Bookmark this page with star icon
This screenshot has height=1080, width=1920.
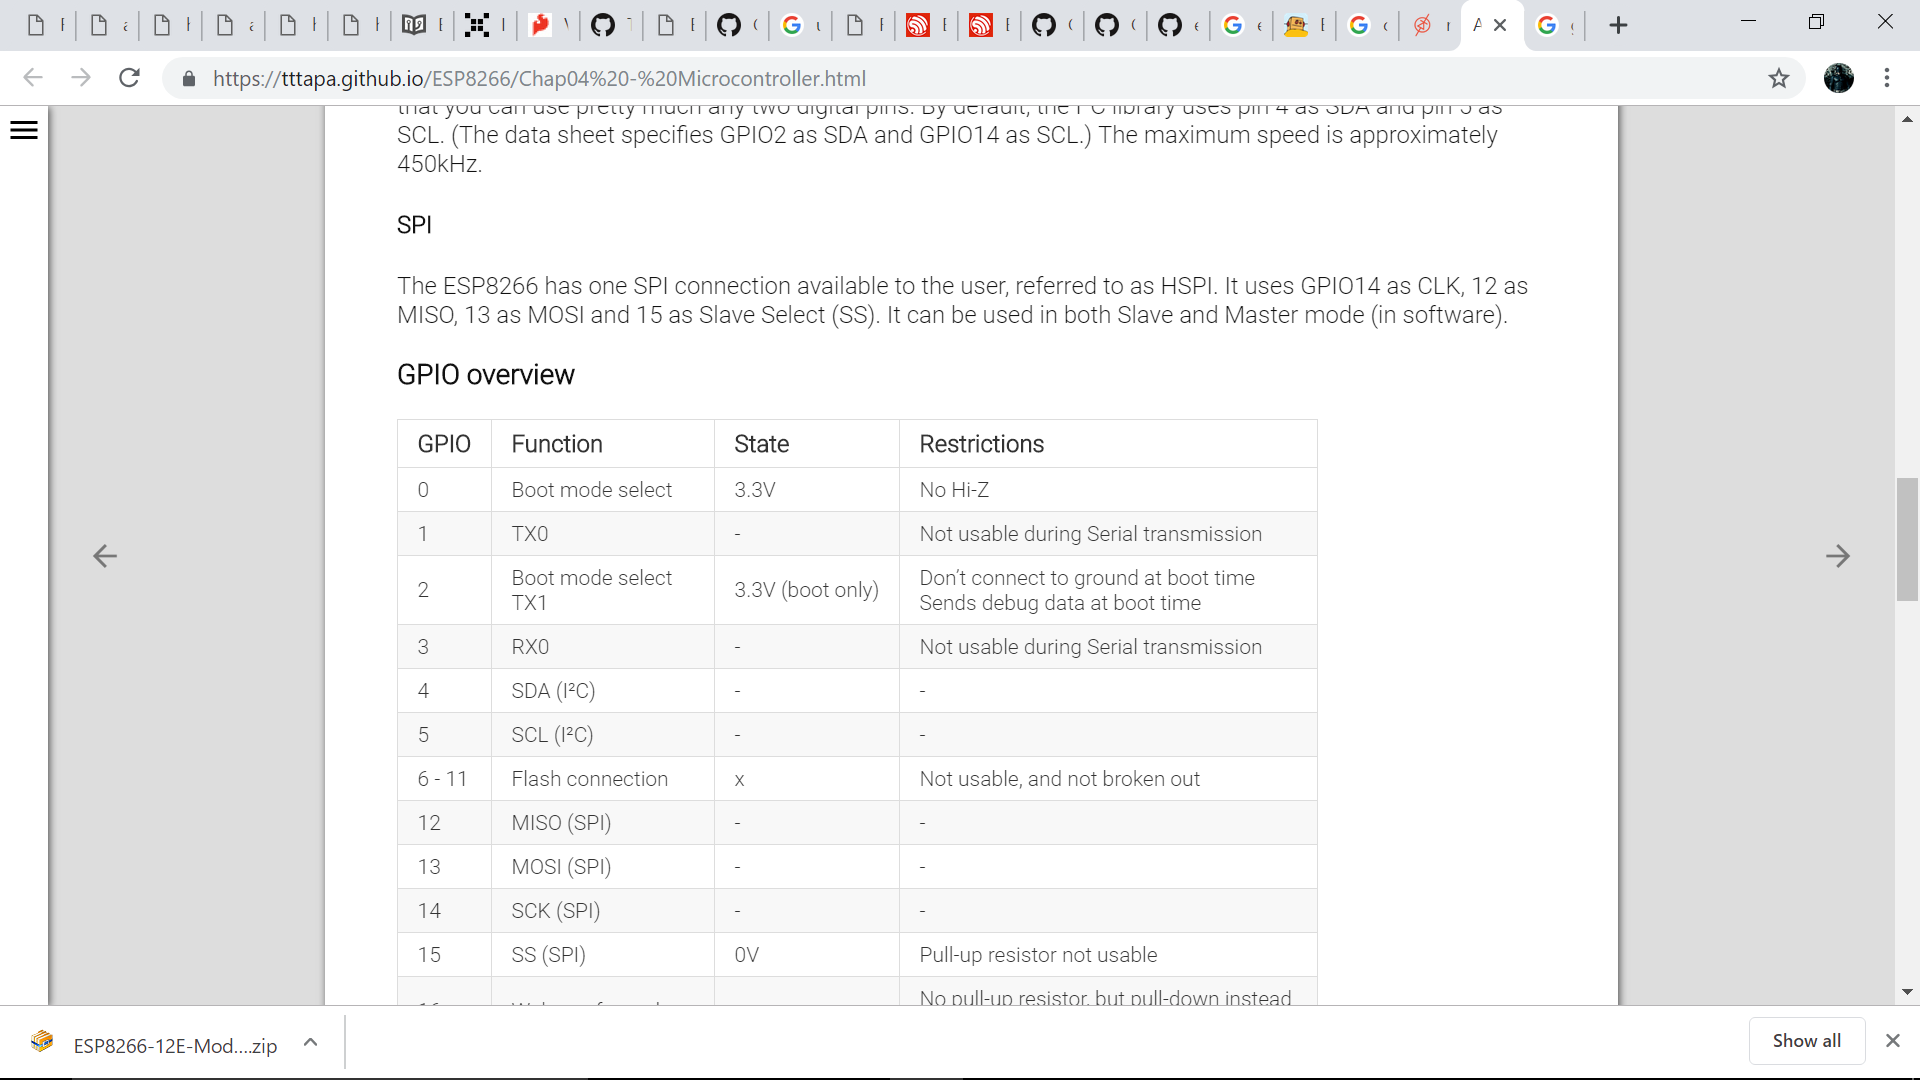tap(1778, 78)
